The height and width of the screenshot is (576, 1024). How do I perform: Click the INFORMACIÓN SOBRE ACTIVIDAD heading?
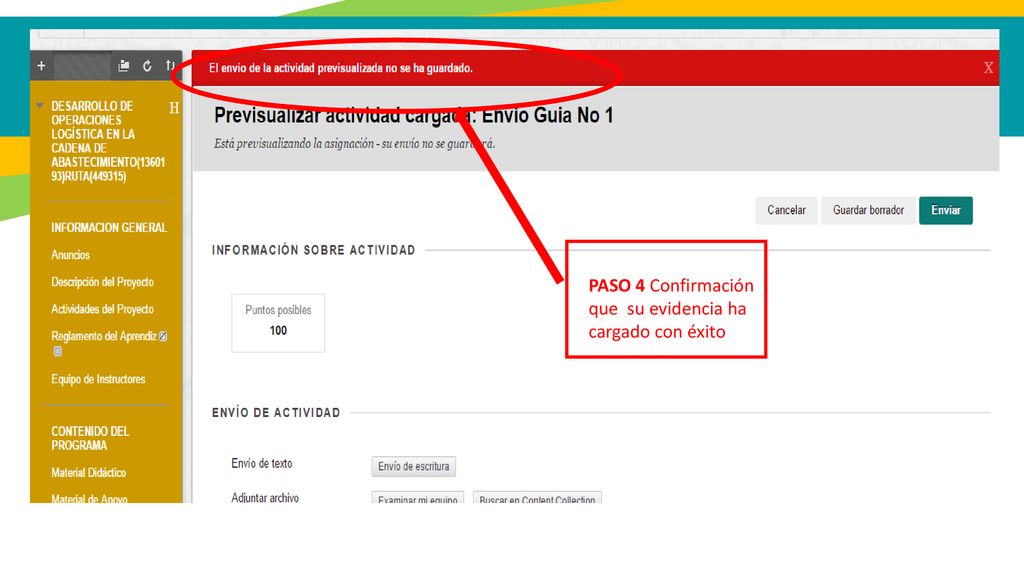[313, 250]
